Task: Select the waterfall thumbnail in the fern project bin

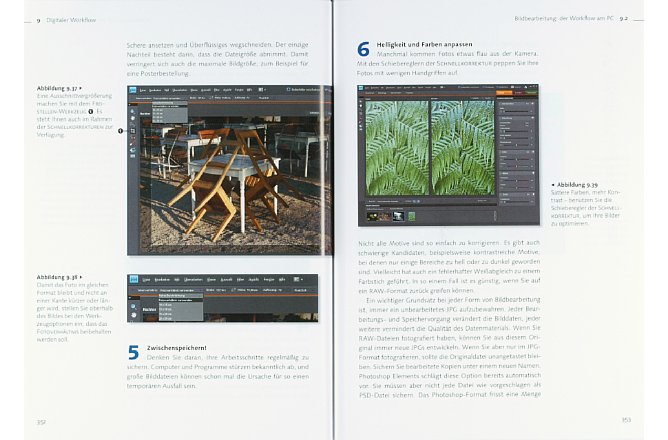Action: [399, 216]
